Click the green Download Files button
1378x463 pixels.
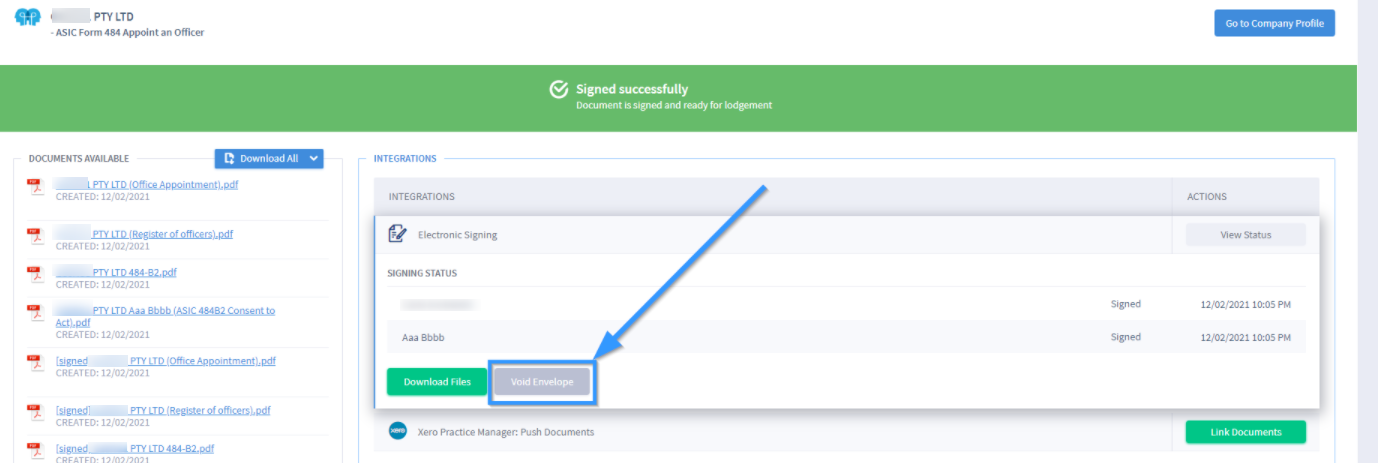437,382
